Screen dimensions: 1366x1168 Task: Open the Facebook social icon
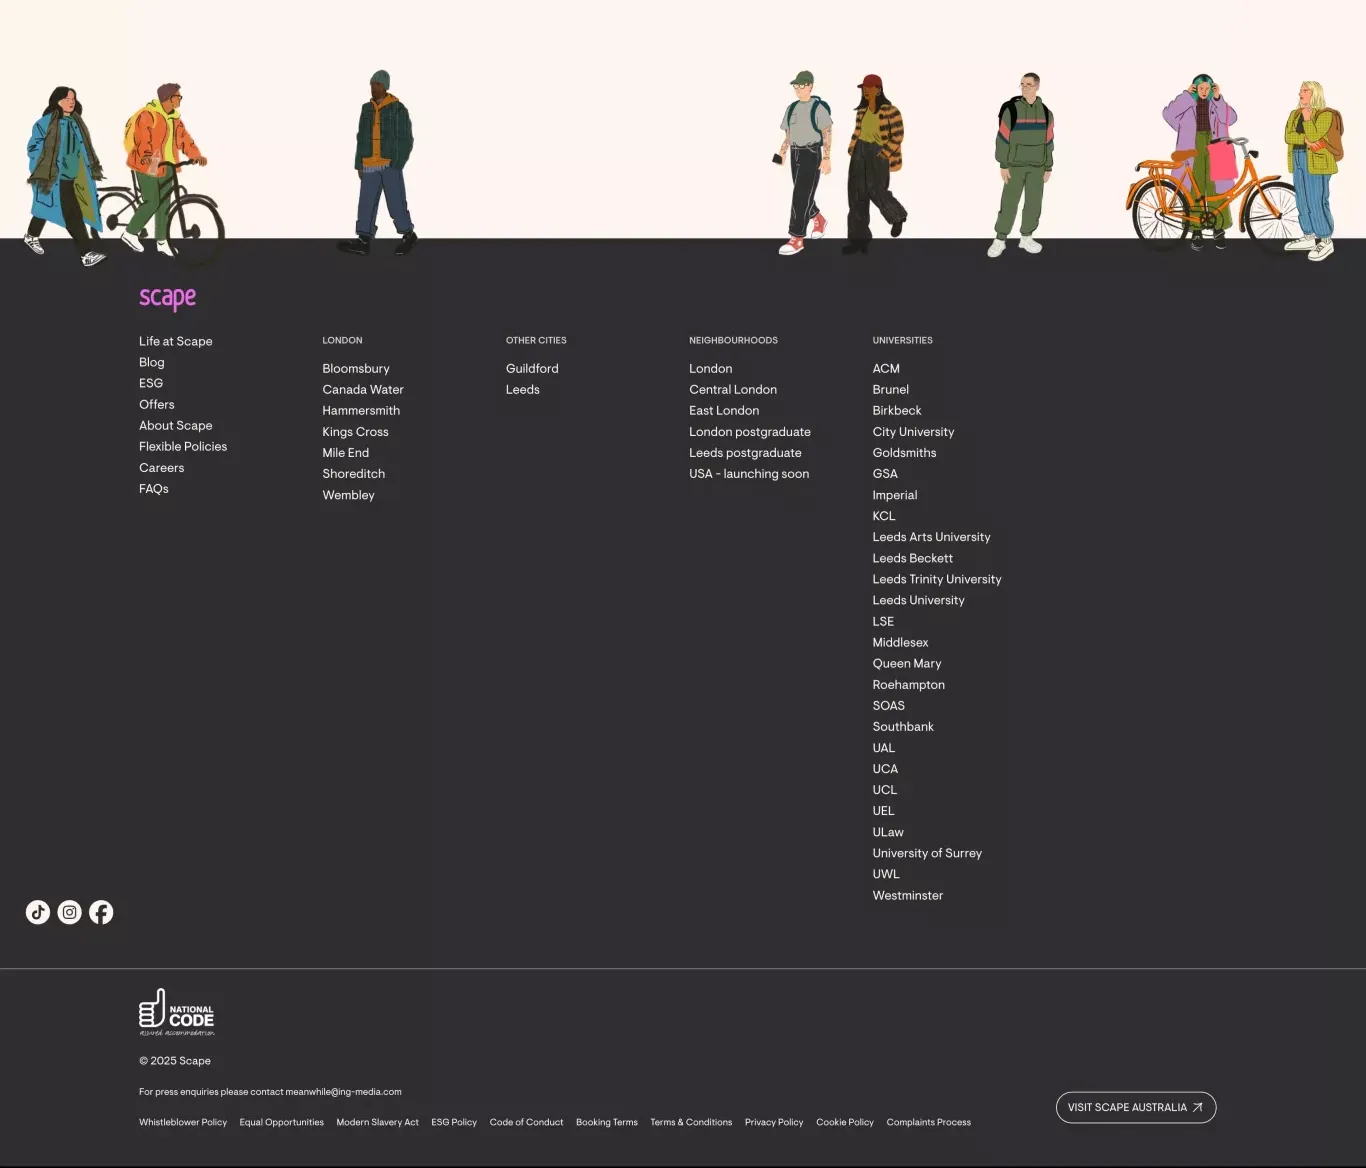point(101,912)
